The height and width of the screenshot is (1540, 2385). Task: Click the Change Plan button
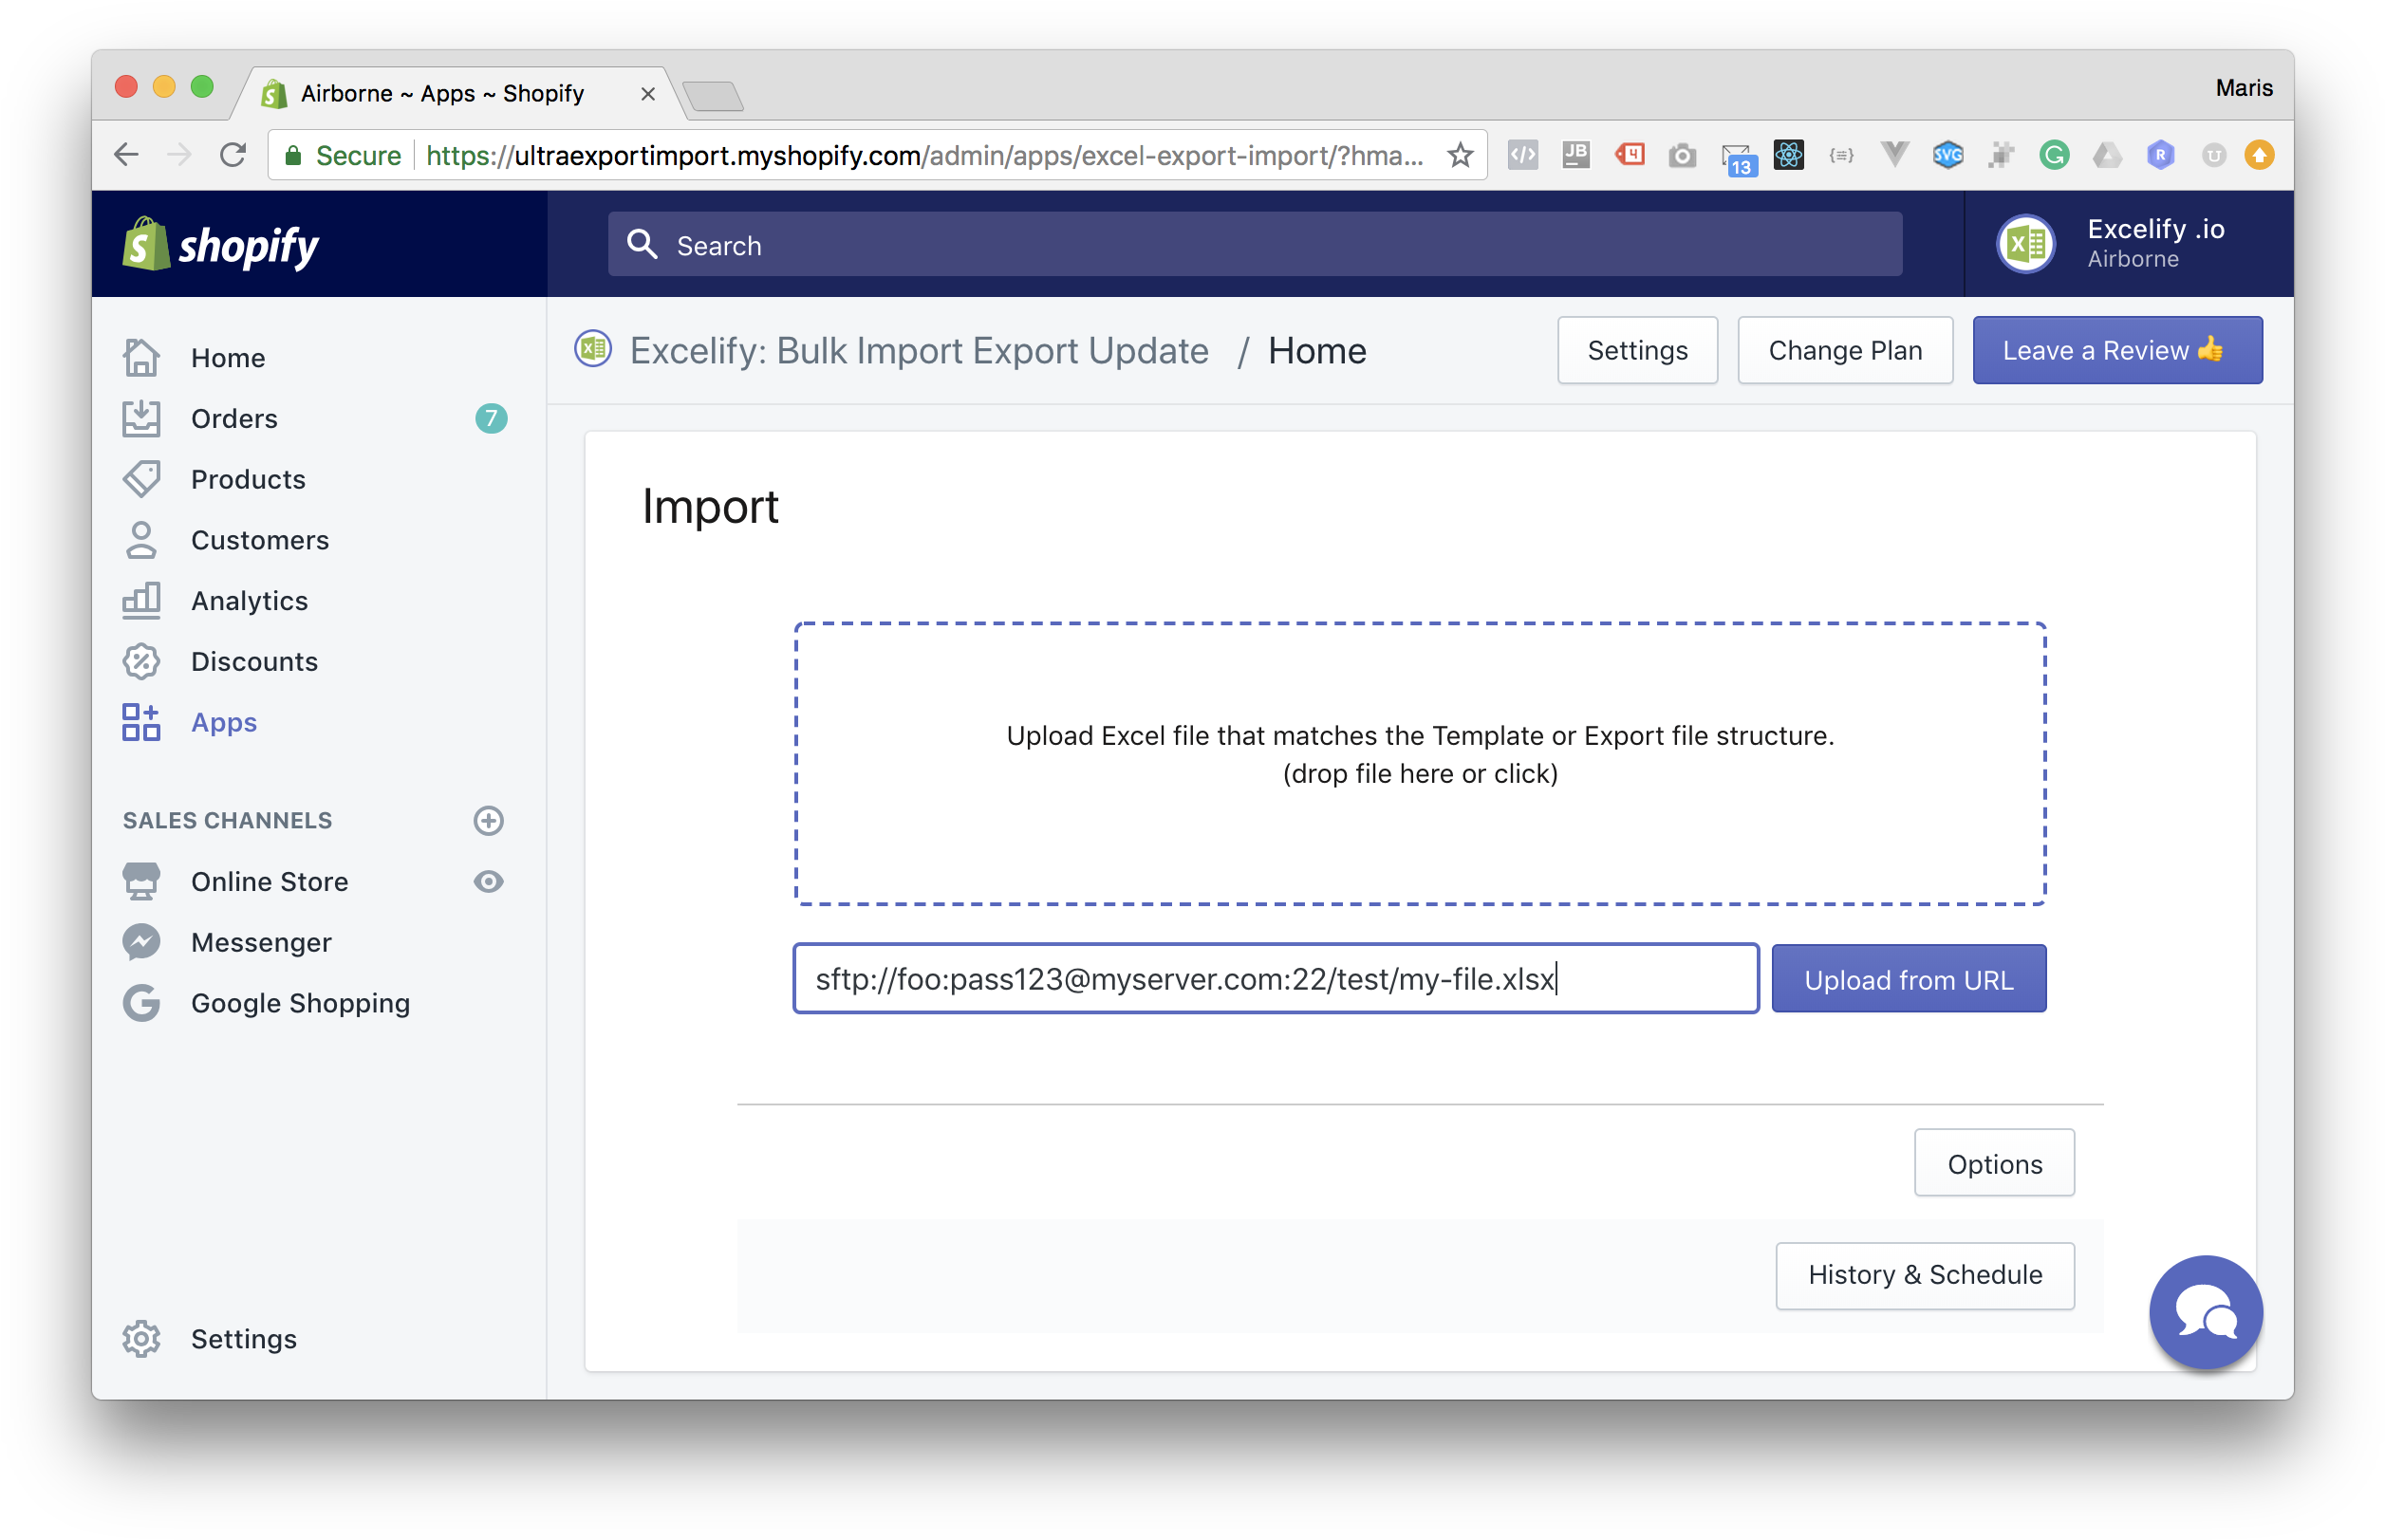tap(1844, 350)
